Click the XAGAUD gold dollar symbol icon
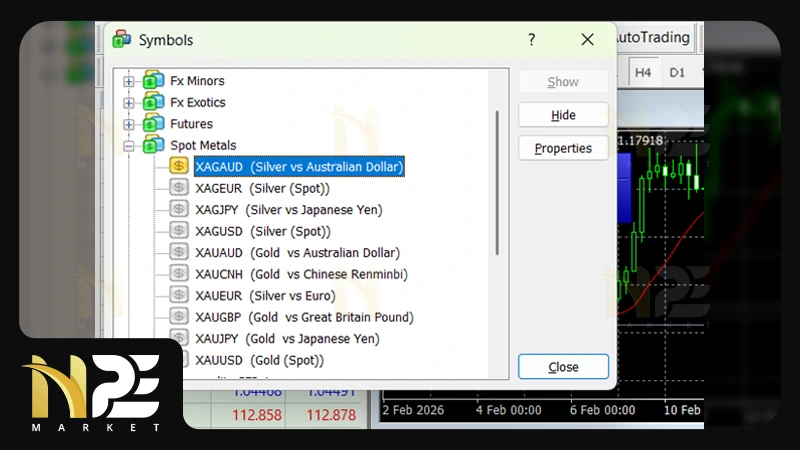 179,167
